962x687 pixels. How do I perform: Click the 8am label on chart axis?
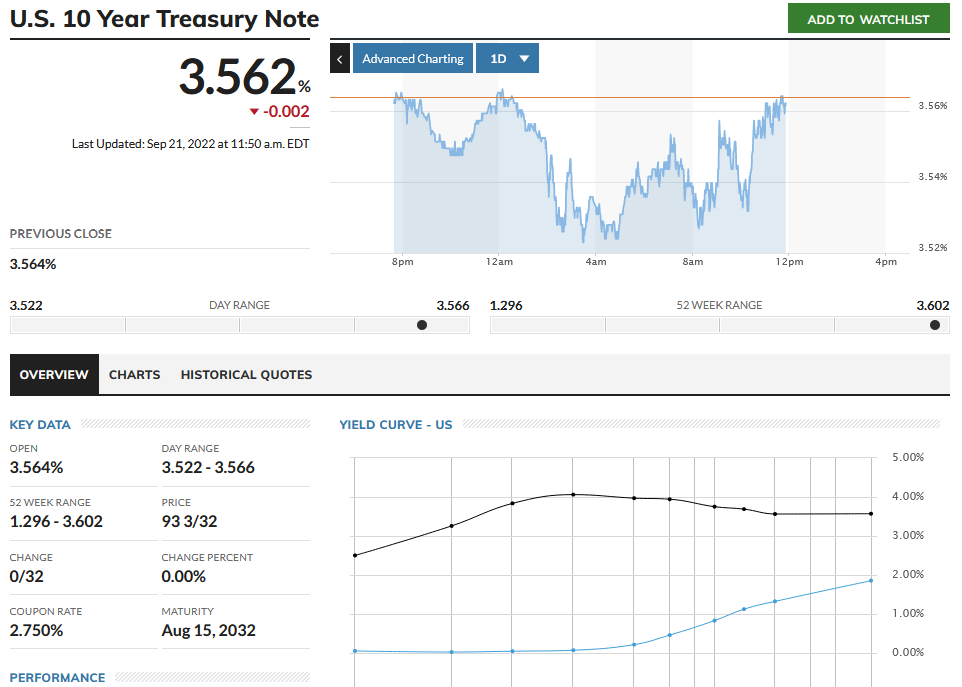point(693,262)
